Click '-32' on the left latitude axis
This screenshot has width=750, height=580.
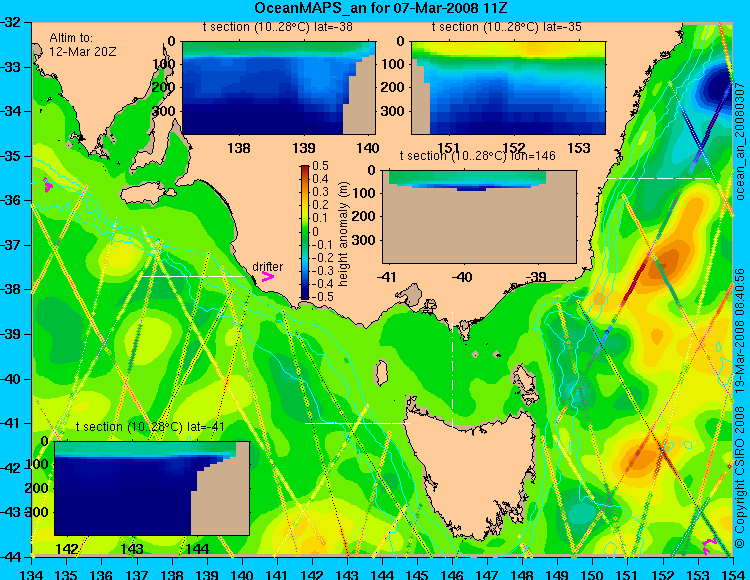(x=10, y=22)
